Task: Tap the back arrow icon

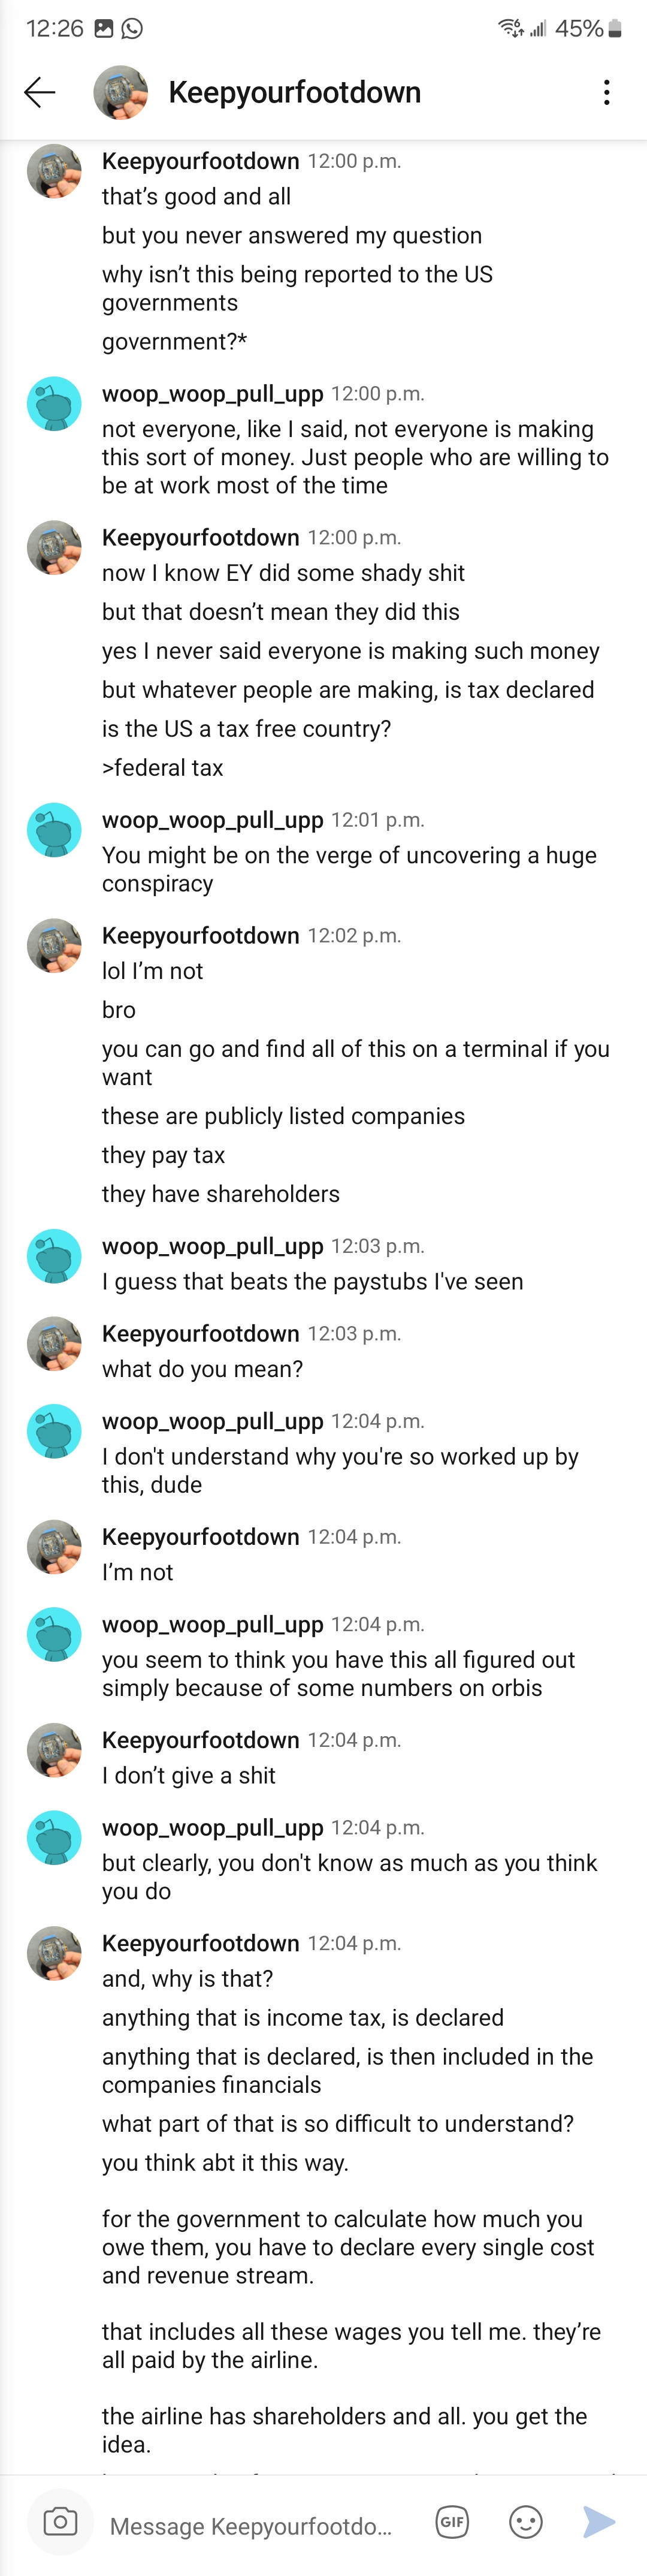Action: click(40, 93)
